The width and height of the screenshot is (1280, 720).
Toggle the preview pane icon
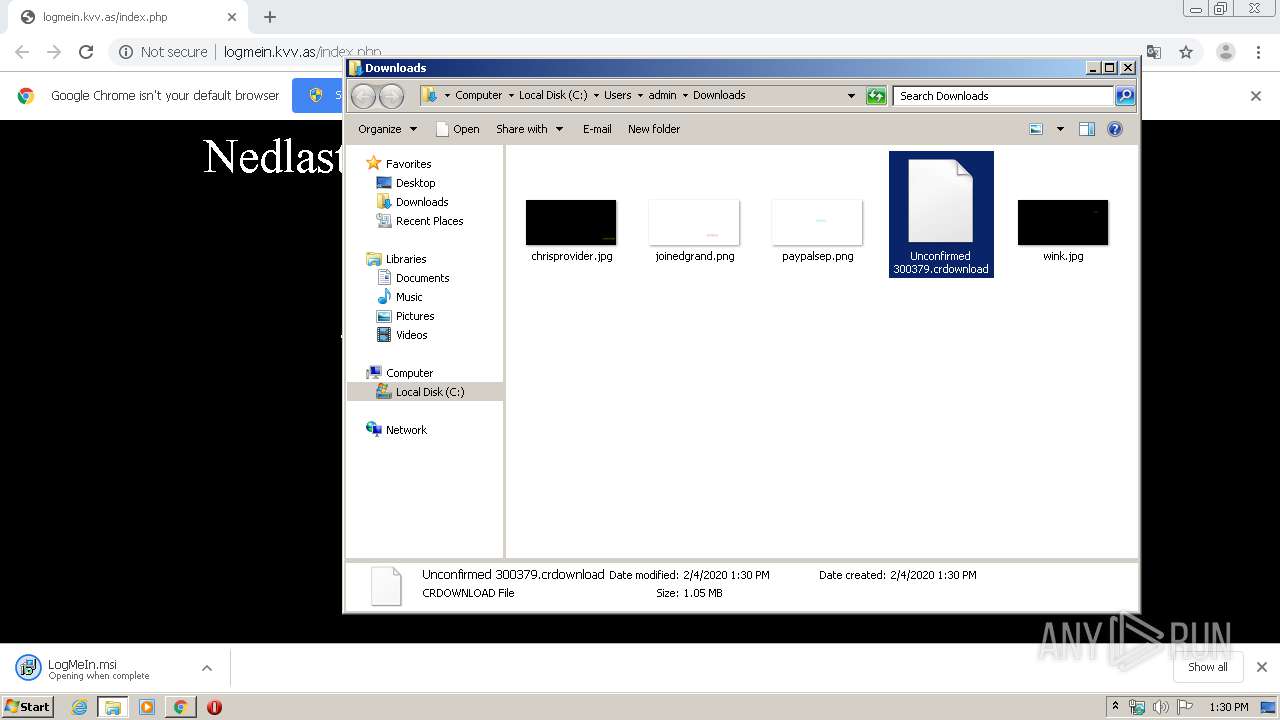point(1087,129)
